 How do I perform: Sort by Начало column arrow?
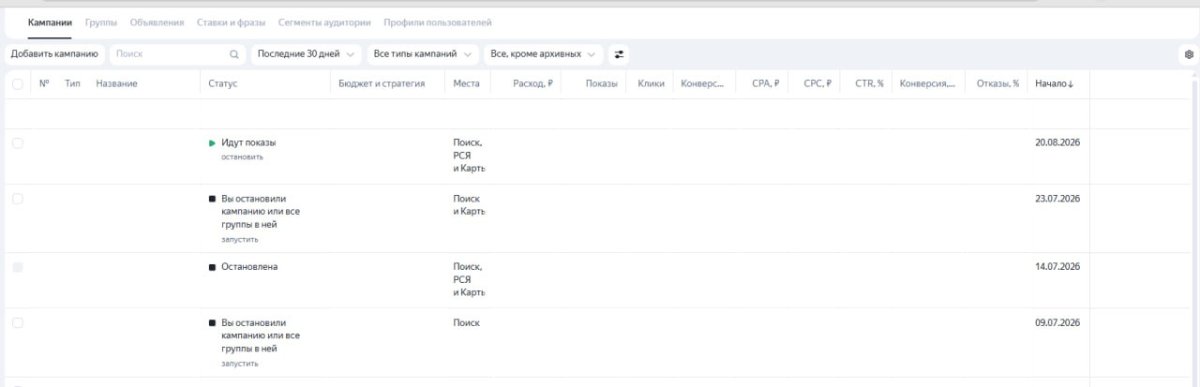pyautogui.click(x=1071, y=84)
